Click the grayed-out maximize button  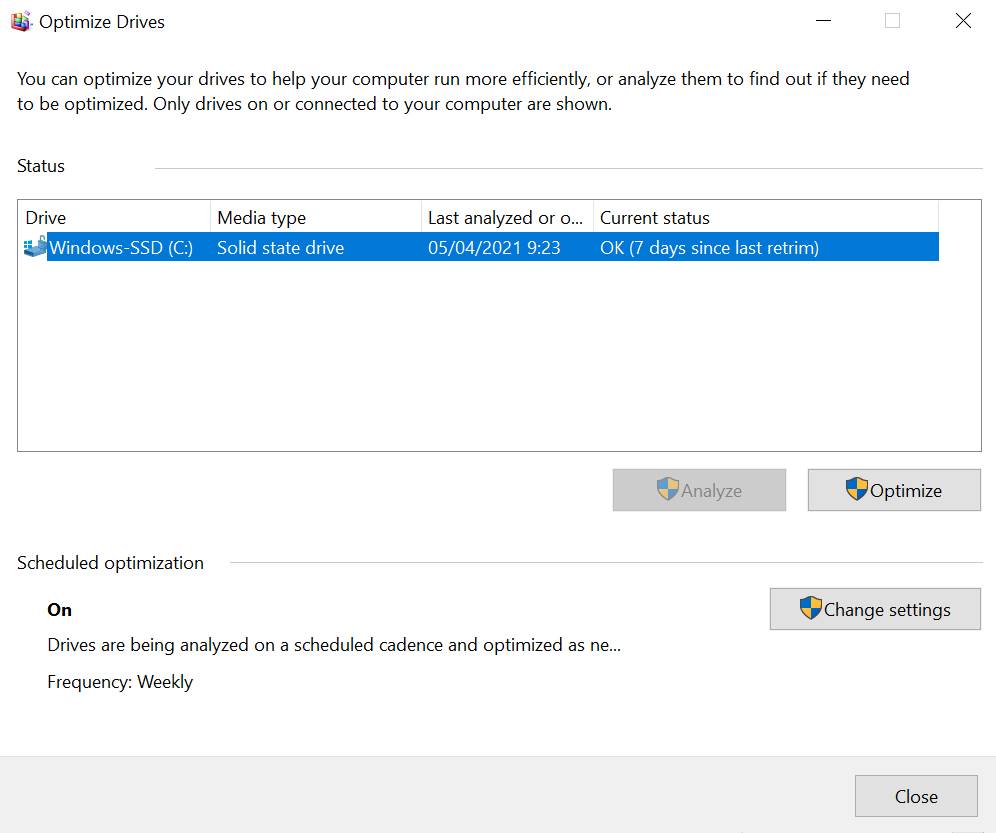(x=892, y=21)
